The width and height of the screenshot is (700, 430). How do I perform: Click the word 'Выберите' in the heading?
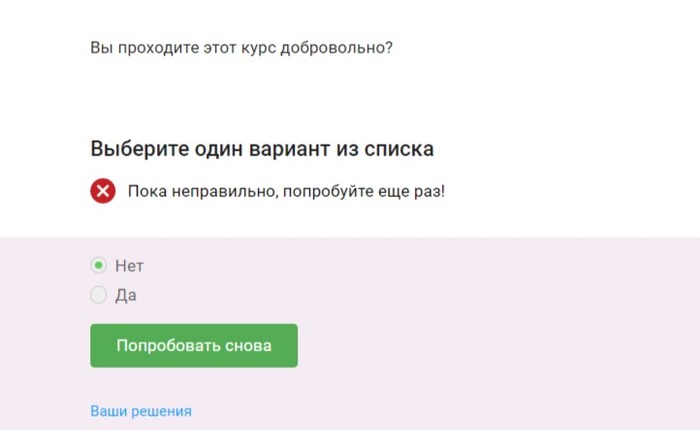click(140, 149)
